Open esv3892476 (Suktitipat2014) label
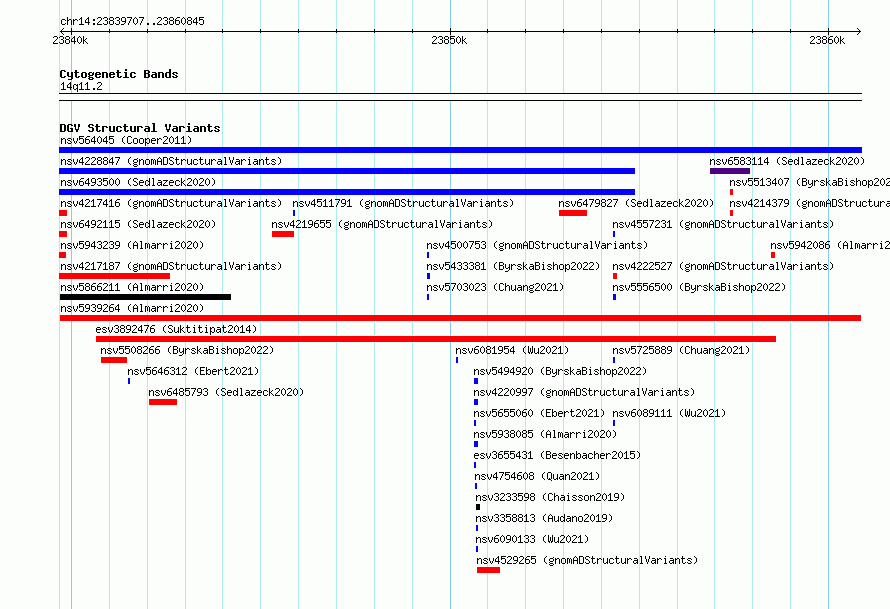The image size is (890, 609). (176, 329)
